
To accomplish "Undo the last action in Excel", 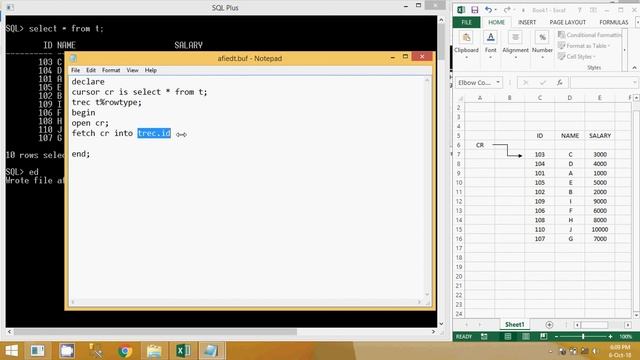I will [x=488, y=10].
